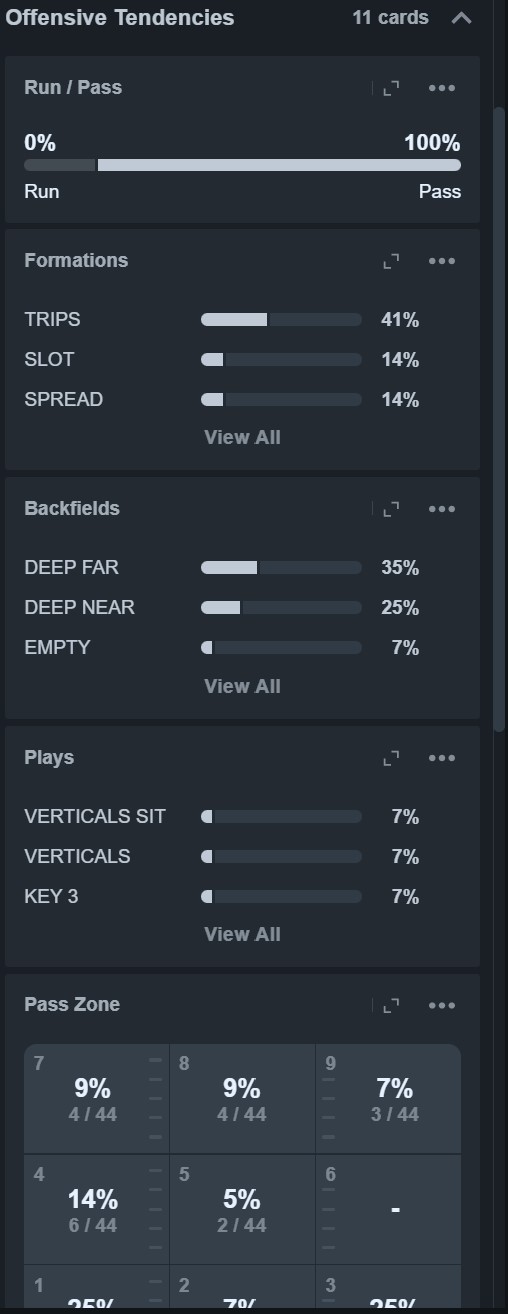View all Backfields
Screen dimensions: 508x1314
(242, 686)
